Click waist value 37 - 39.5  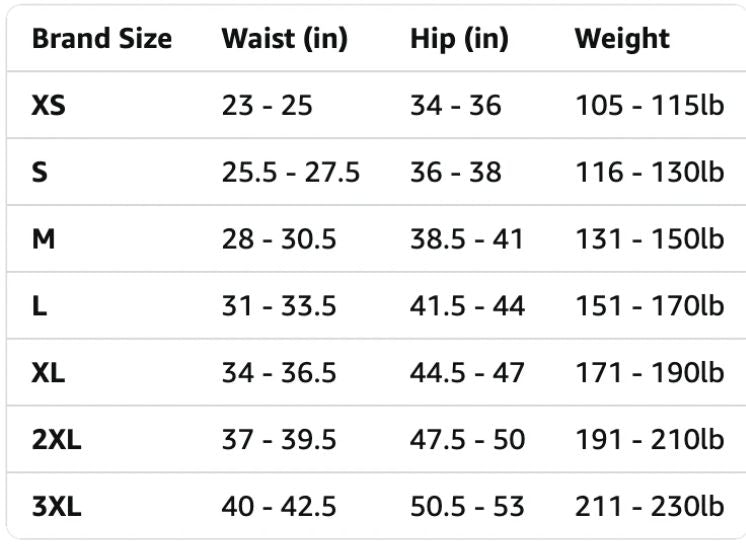[x=279, y=440]
